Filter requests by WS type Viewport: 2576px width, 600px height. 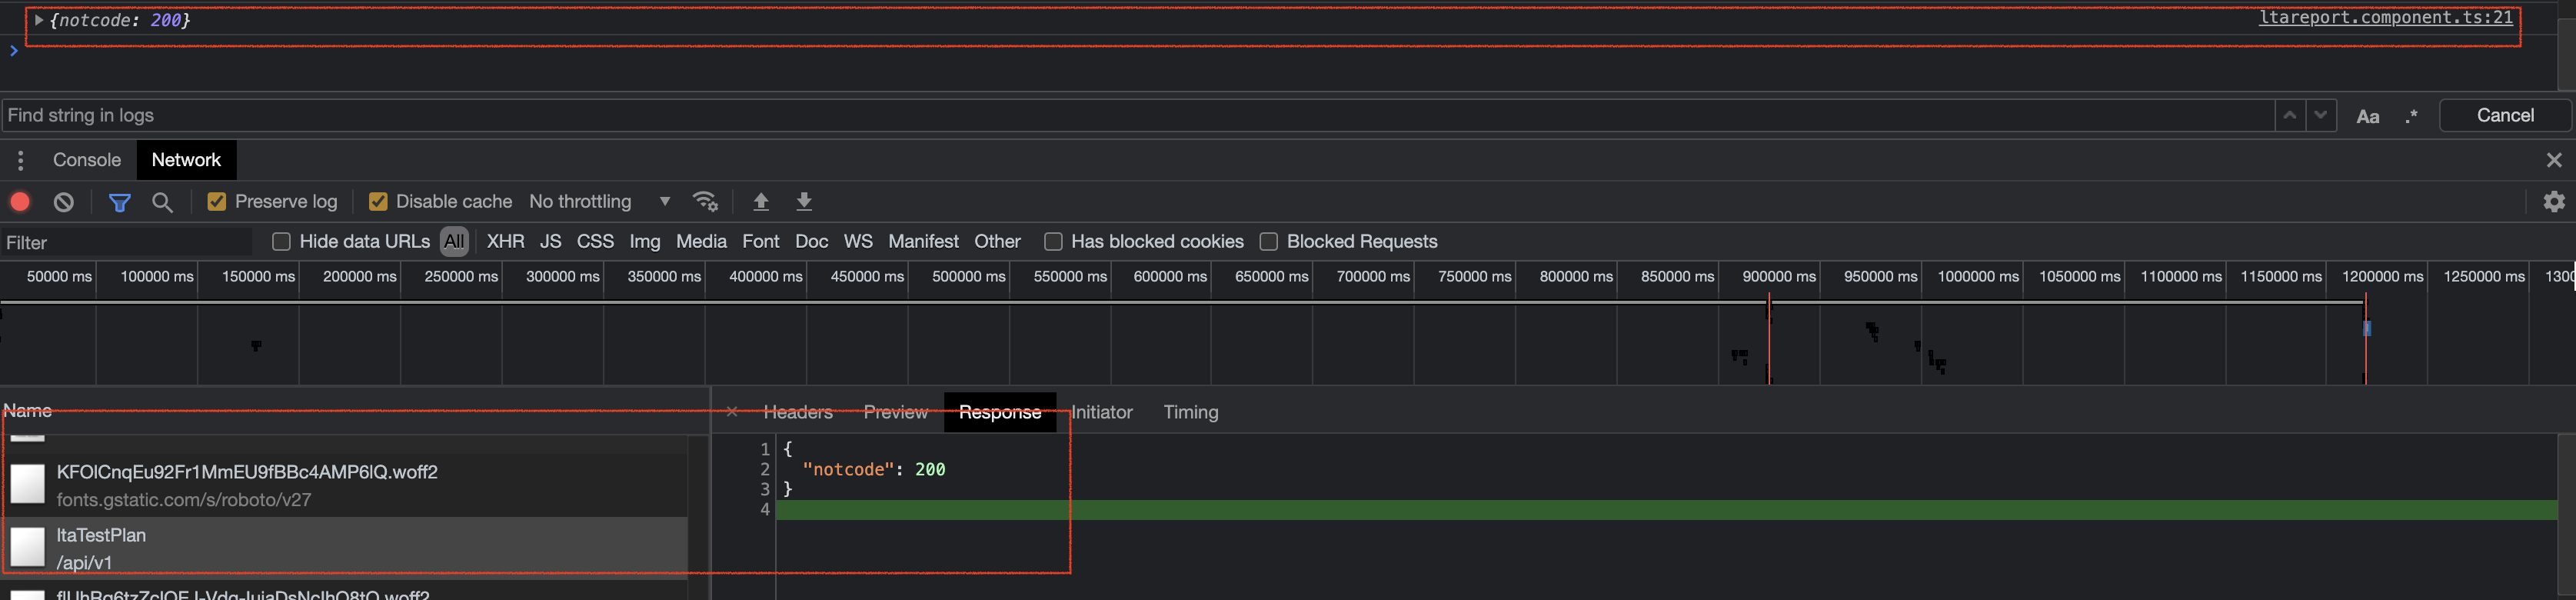click(x=858, y=242)
